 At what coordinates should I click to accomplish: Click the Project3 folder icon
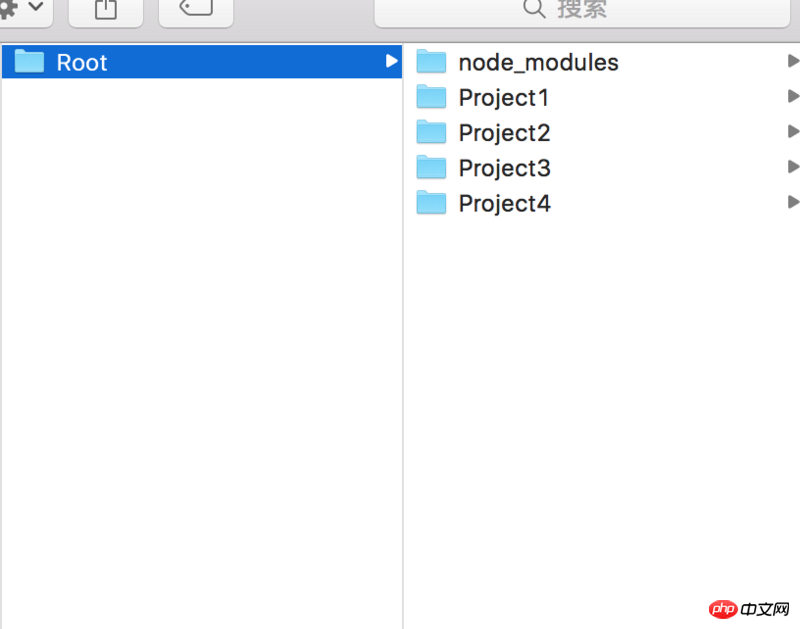pos(431,167)
